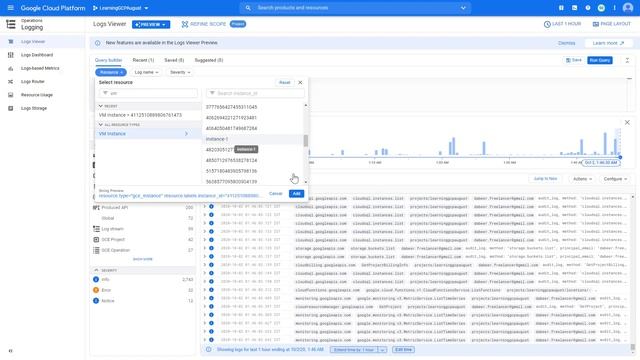Image resolution: width=640 pixels, height=360 pixels.
Task: Click the Error severity icon in the fields panel
Action: tap(96, 290)
